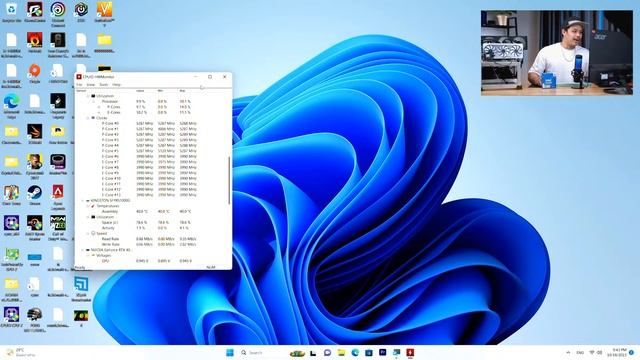Collapse the Voltages node under NVIDIA
Screen dimensions: 640x360
(88, 256)
